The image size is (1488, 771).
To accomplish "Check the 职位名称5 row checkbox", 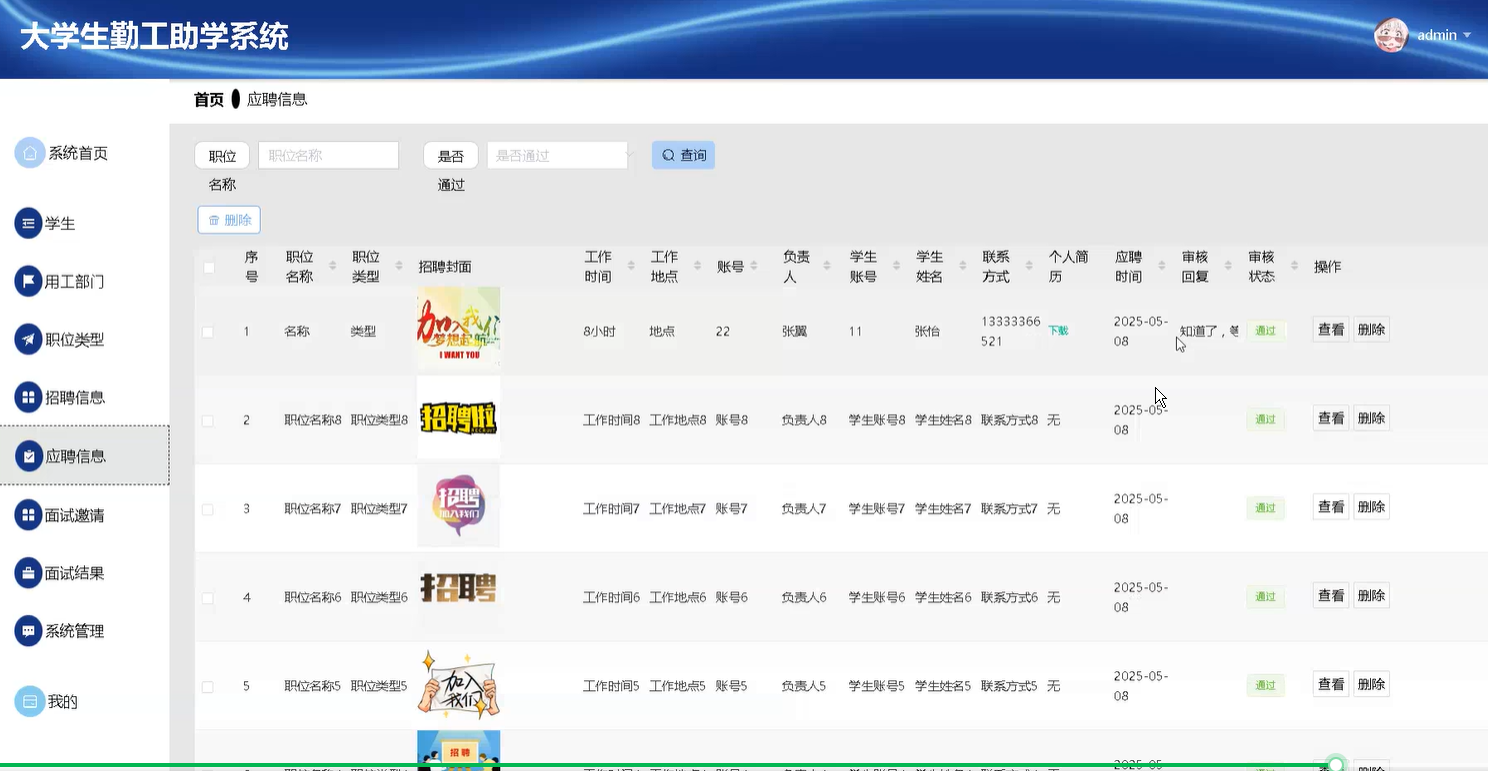I will tap(208, 687).
